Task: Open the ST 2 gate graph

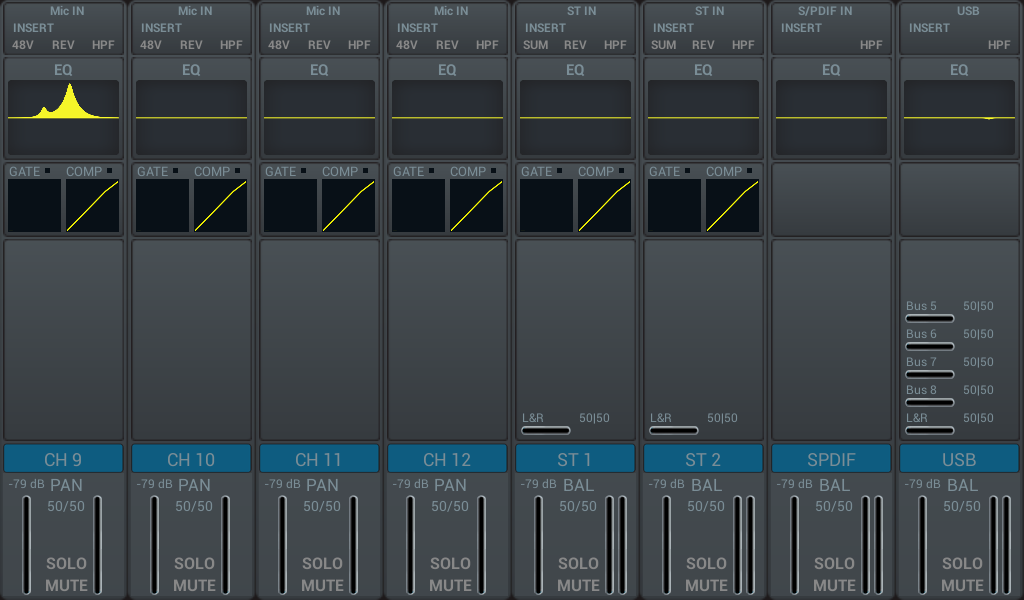Action: tap(675, 206)
